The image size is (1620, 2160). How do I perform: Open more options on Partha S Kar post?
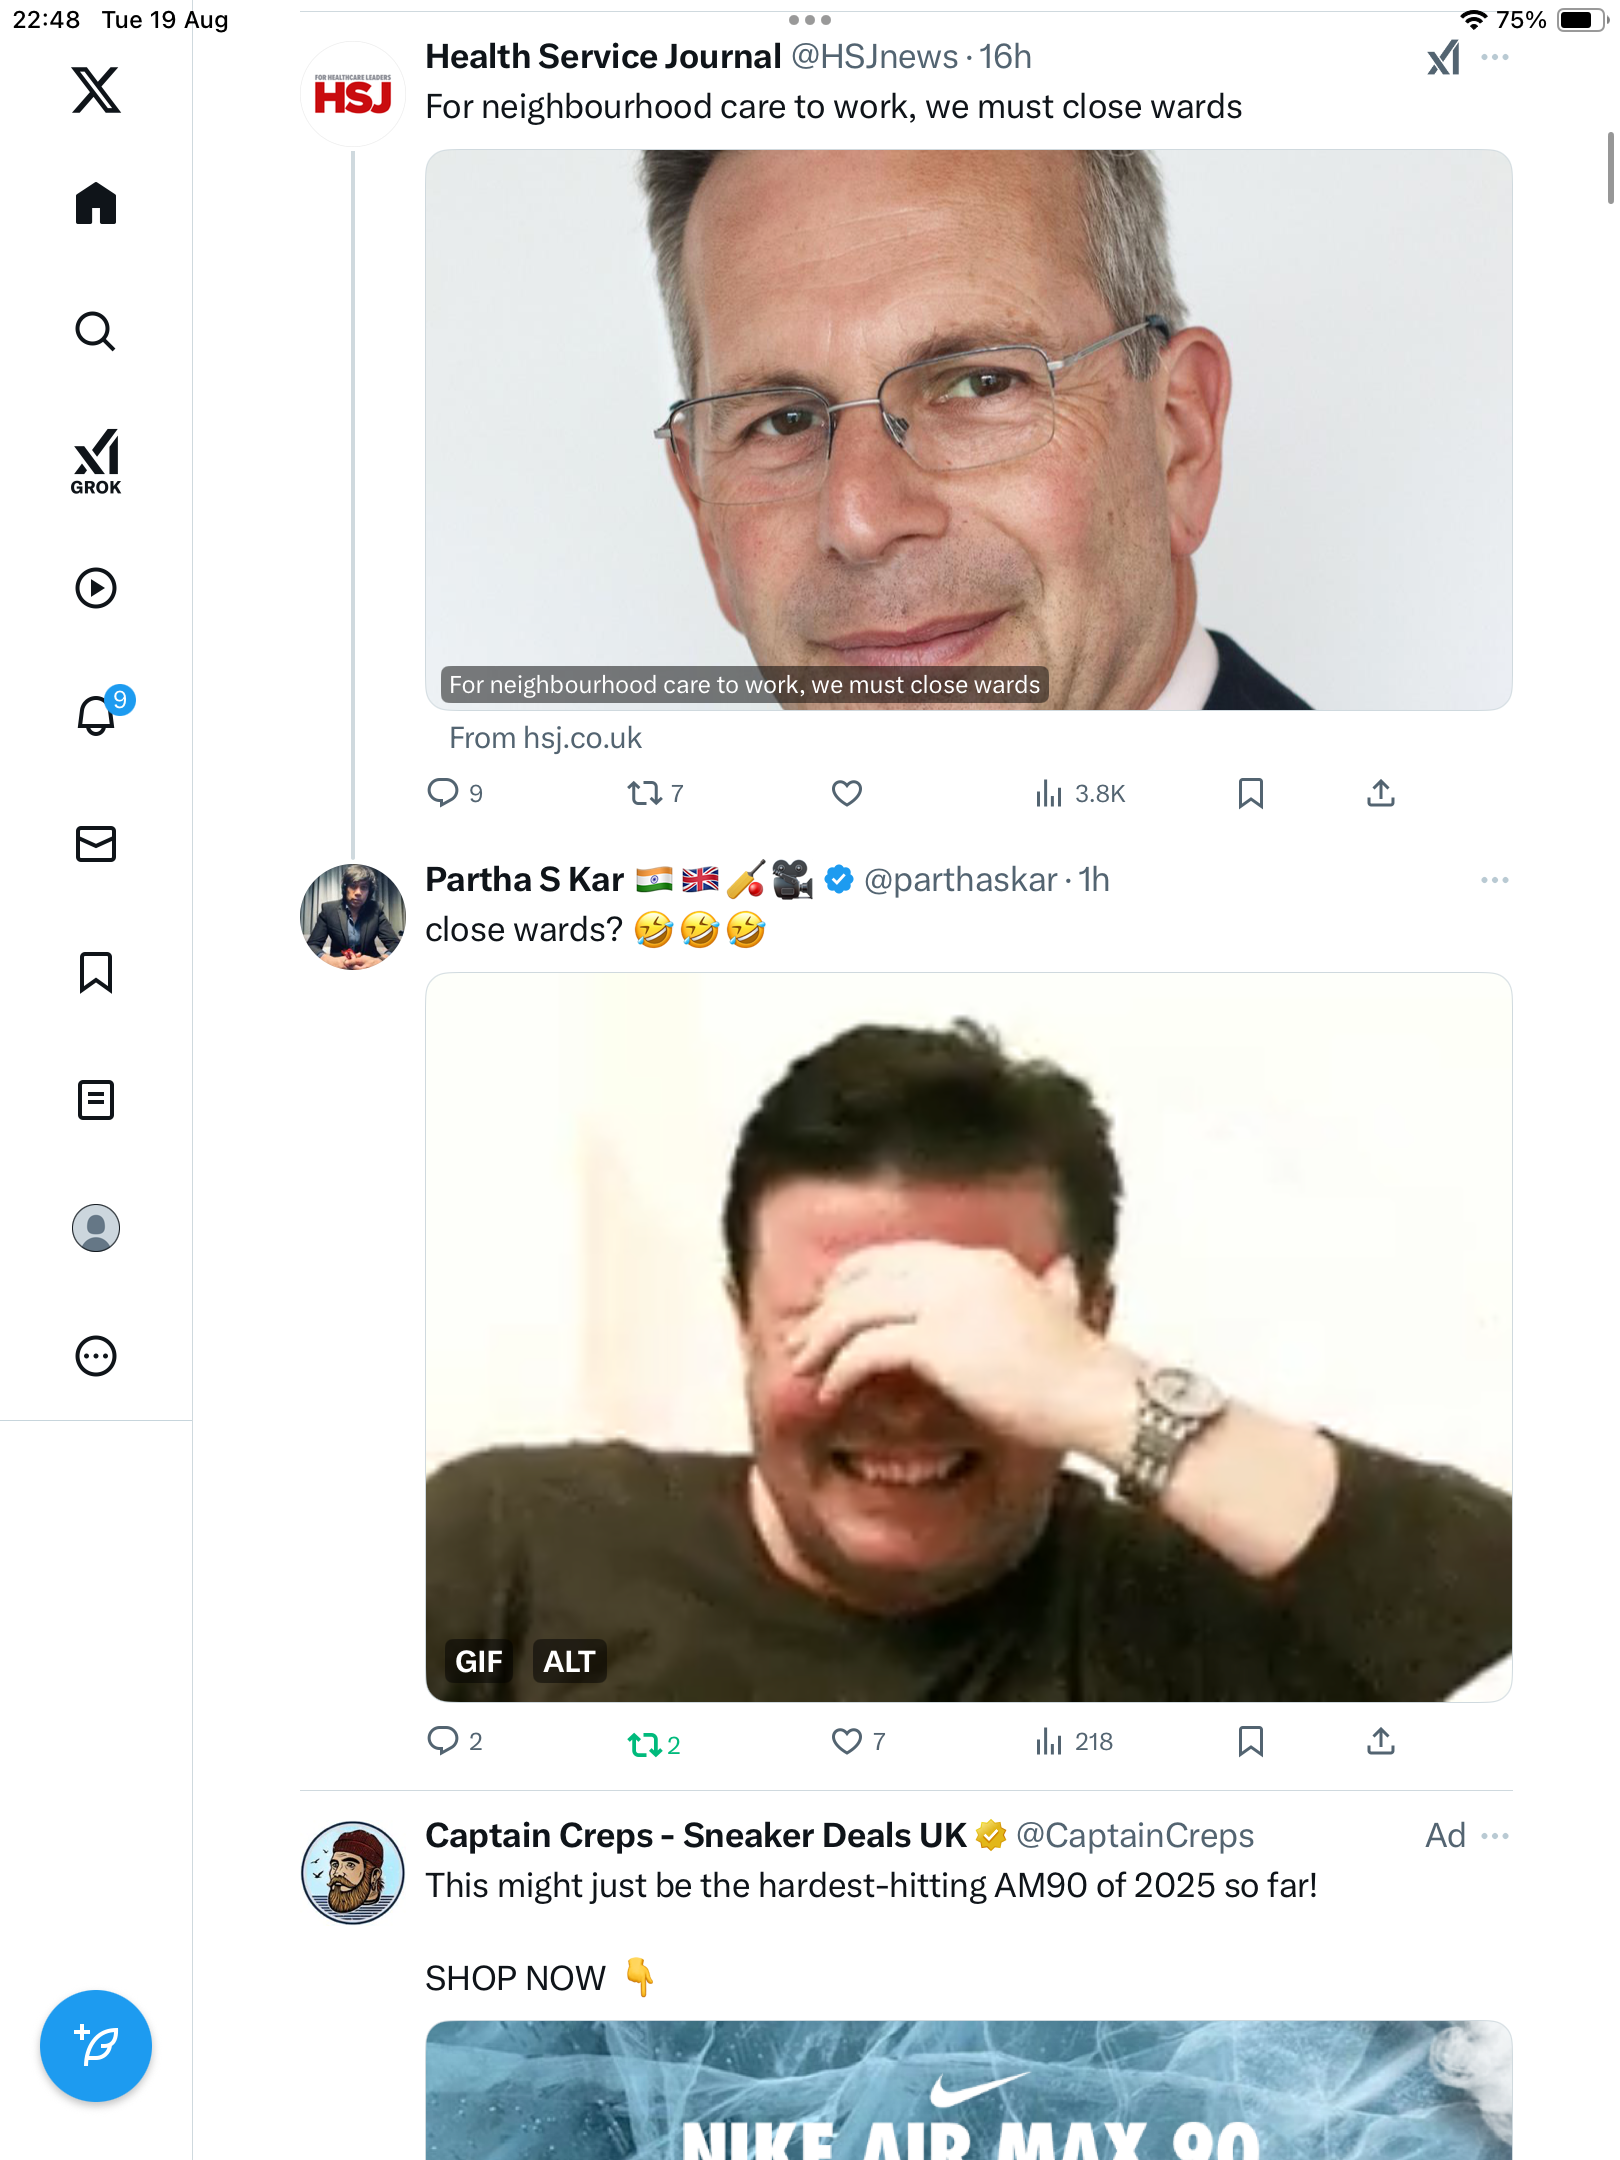pos(1494,880)
